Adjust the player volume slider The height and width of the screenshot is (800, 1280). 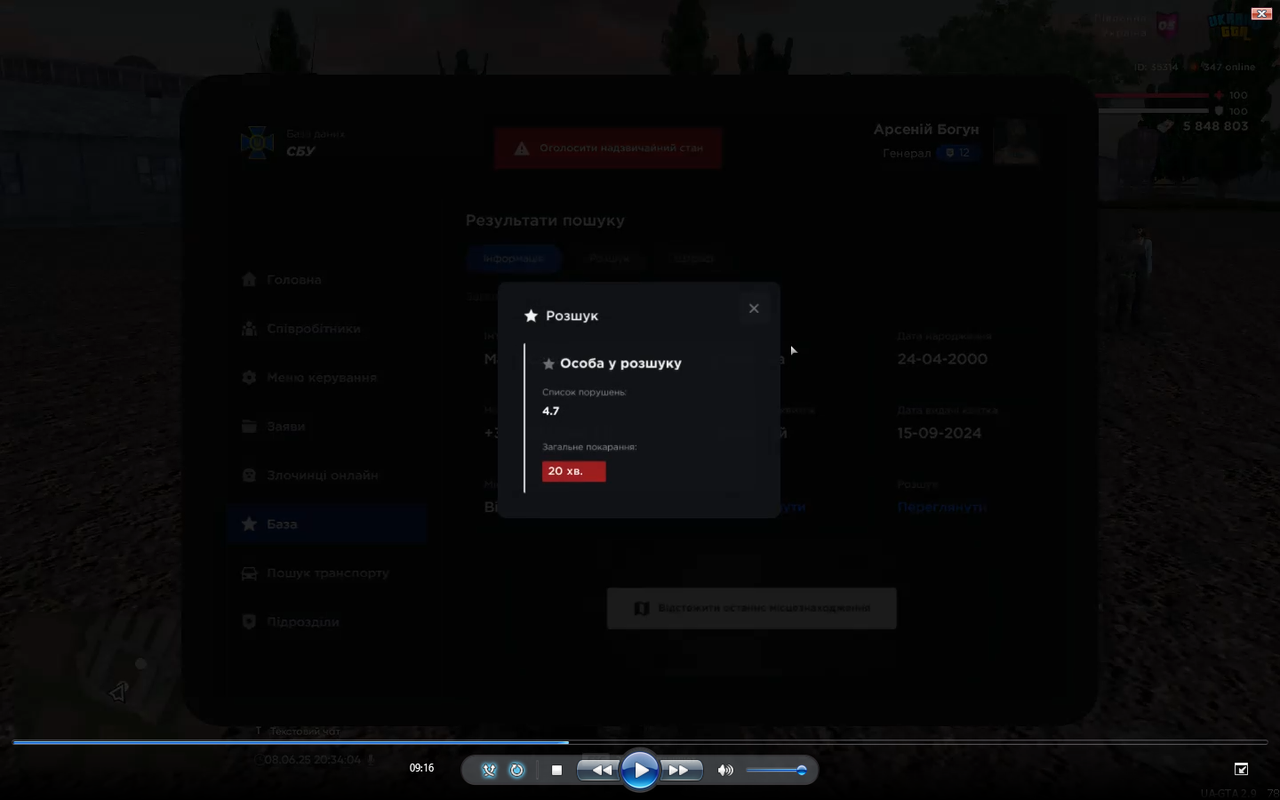tap(776, 770)
